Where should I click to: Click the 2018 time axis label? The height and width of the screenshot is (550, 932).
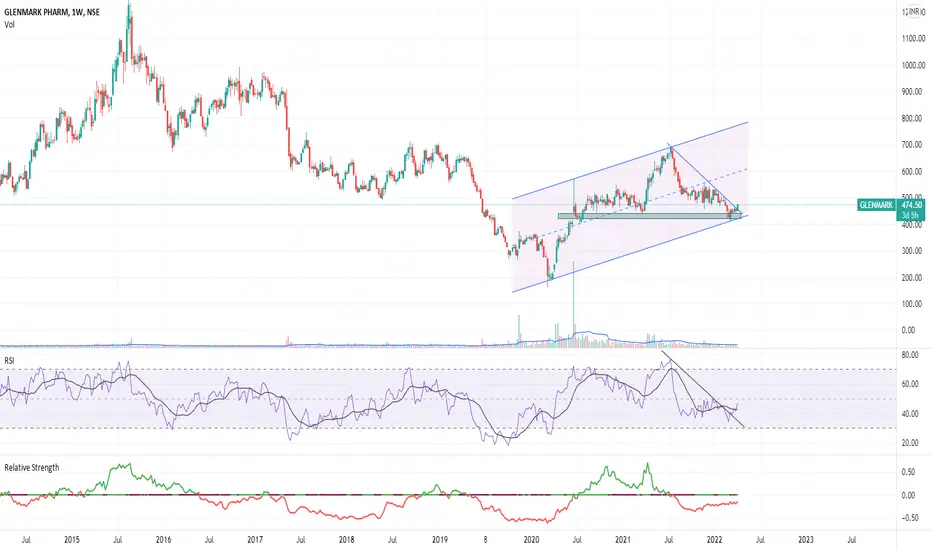coord(347,540)
